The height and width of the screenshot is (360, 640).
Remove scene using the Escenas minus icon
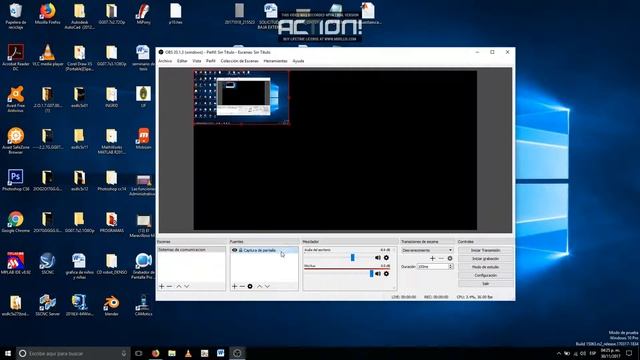tap(169, 287)
